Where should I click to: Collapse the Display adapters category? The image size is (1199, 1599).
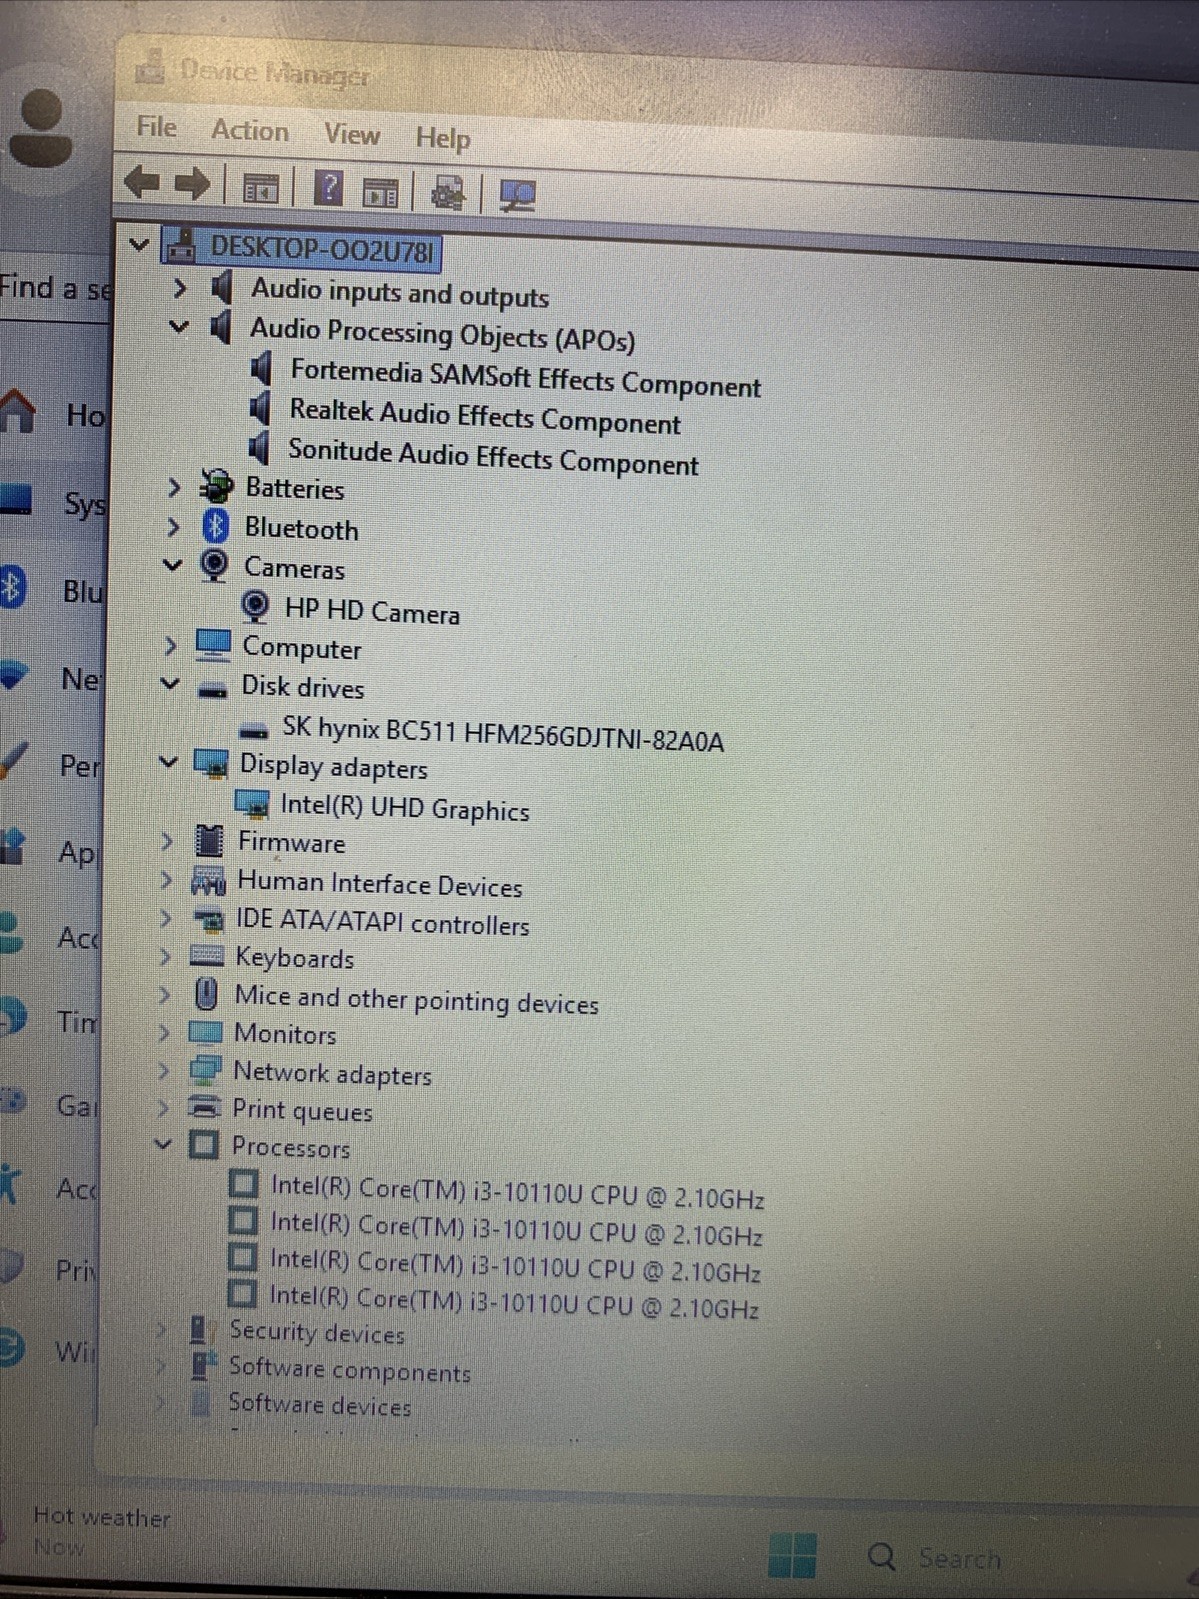[168, 762]
